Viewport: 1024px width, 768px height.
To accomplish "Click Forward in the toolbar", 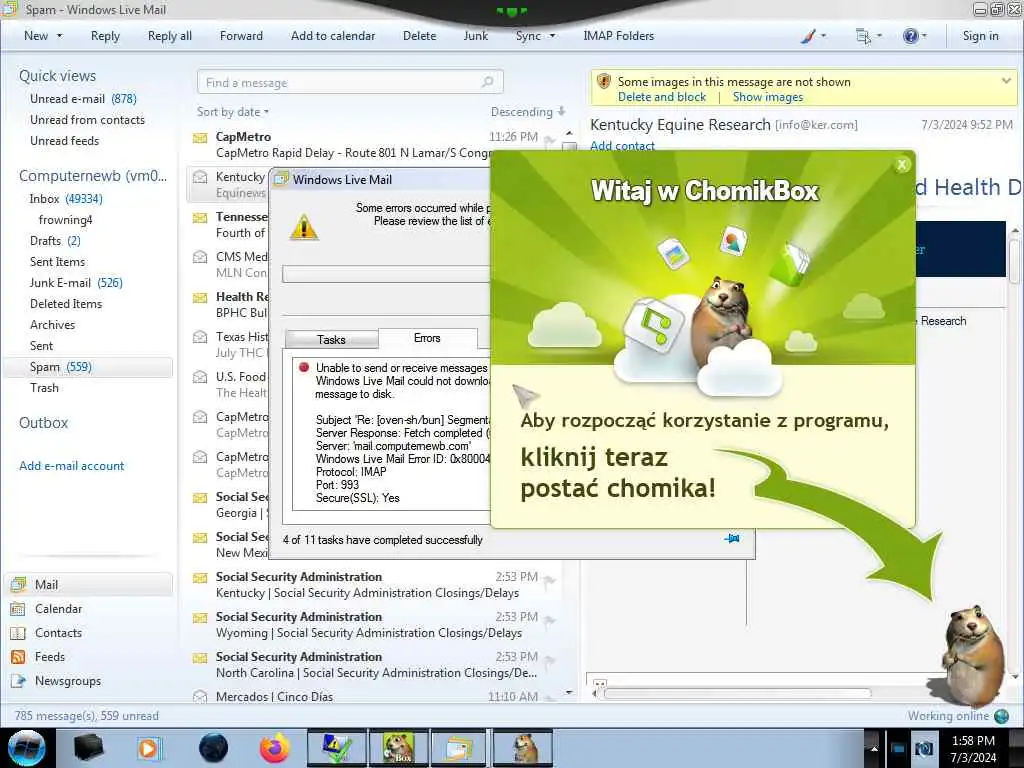I will click(241, 36).
